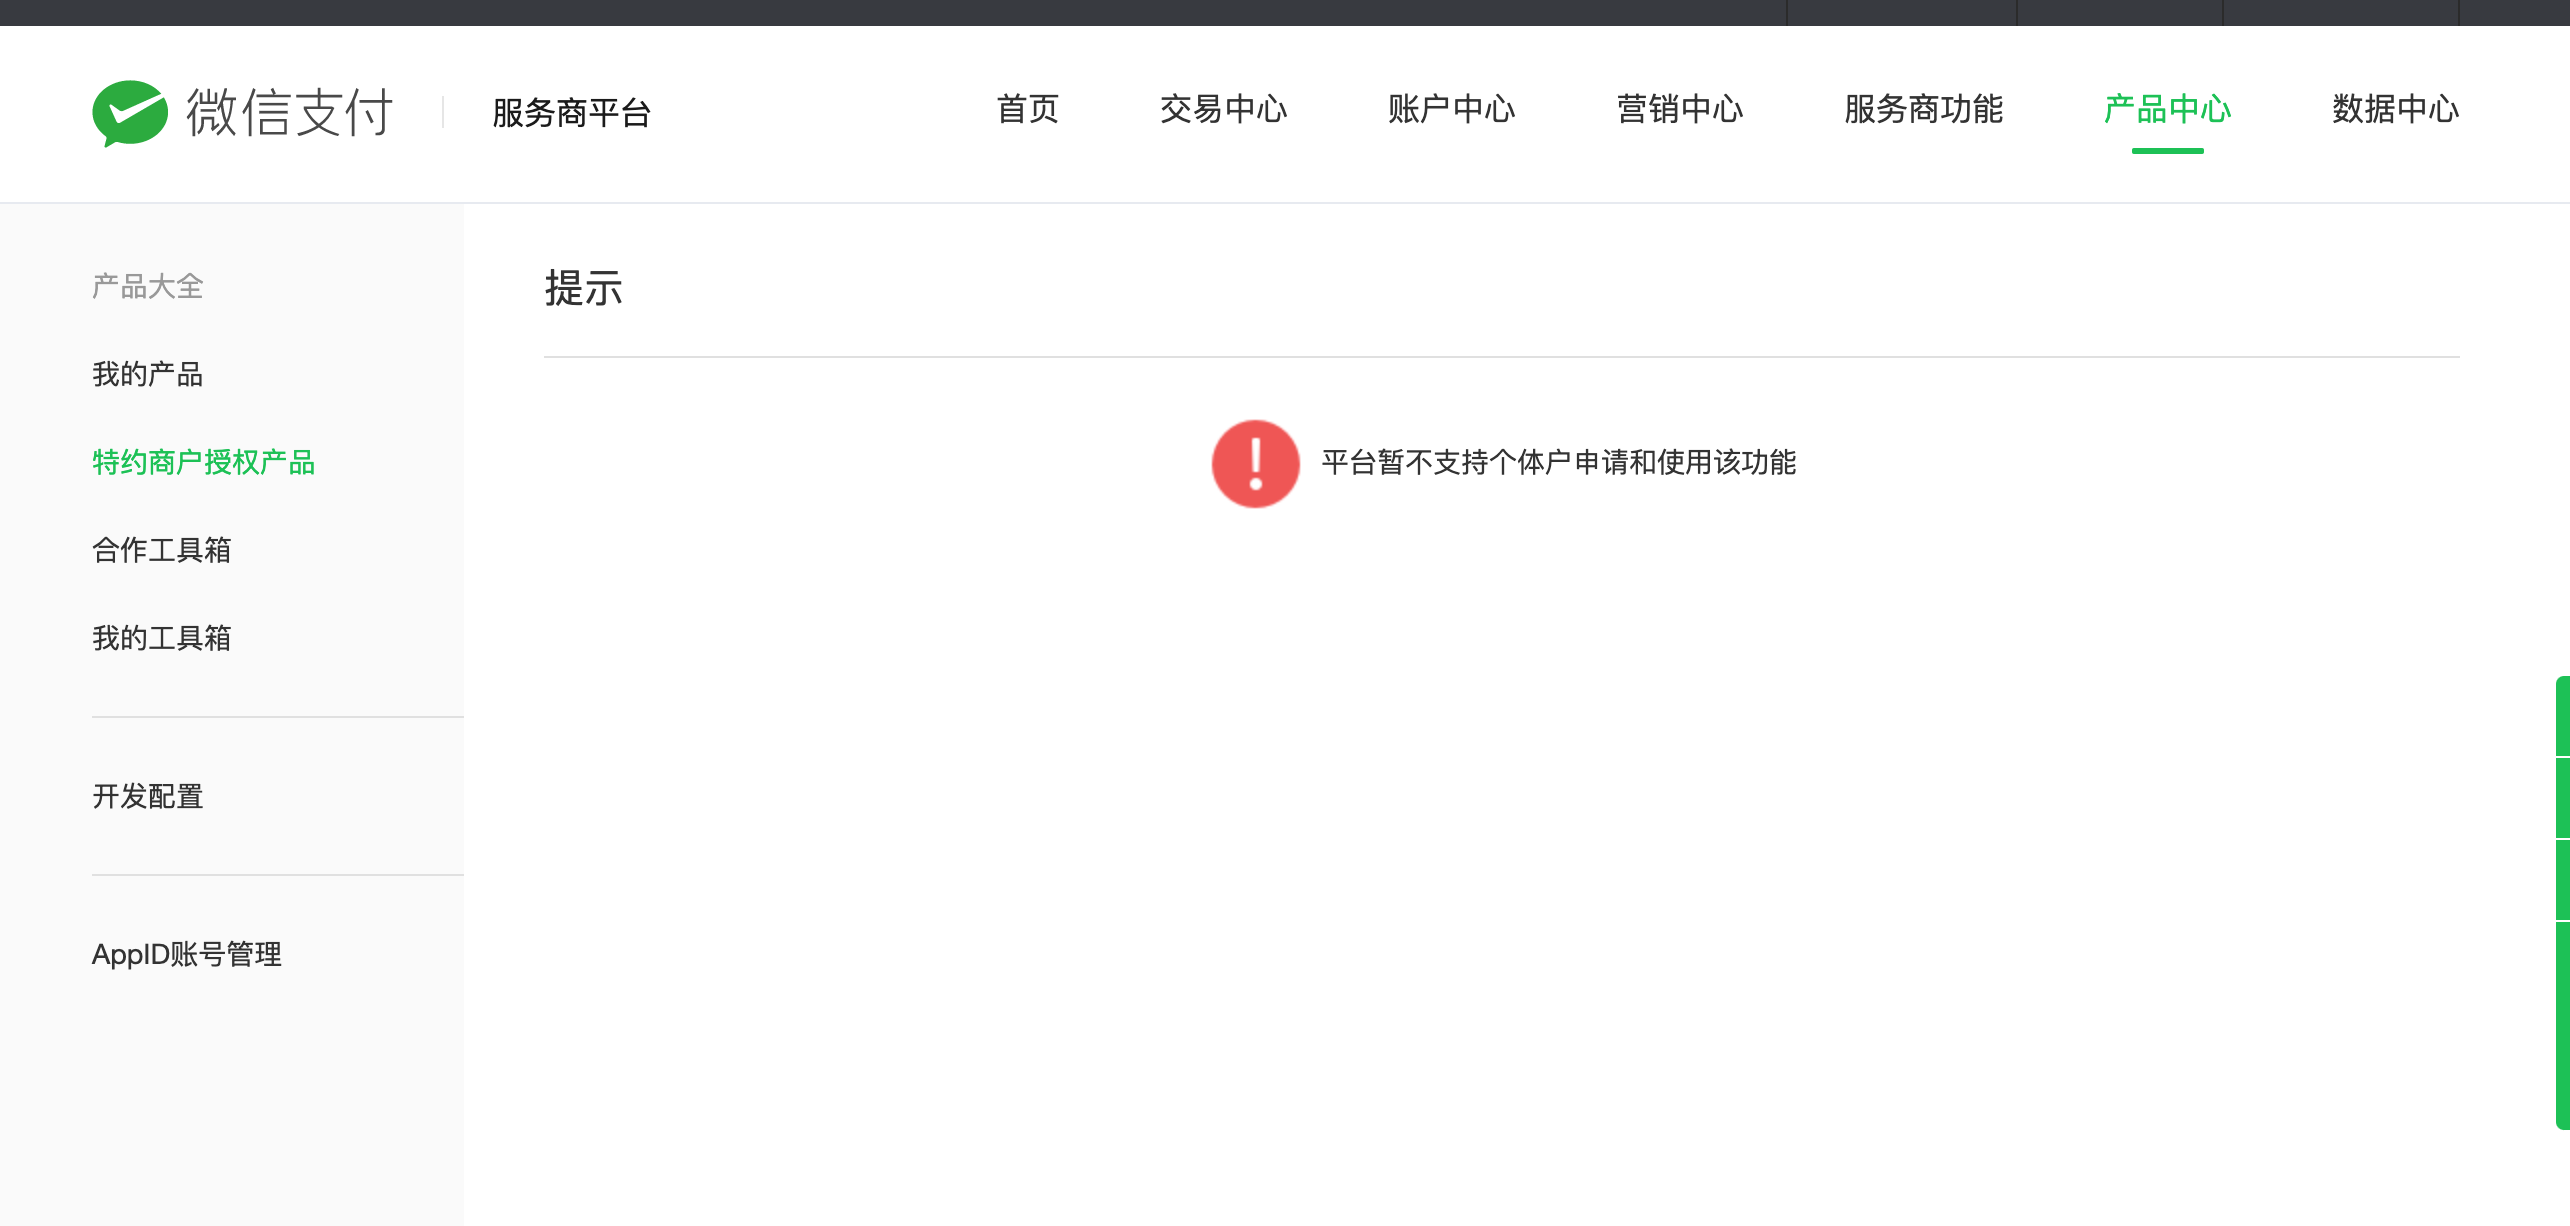The width and height of the screenshot is (2570, 1226).
Task: Switch to the 账户中心 tab
Action: 1451,109
